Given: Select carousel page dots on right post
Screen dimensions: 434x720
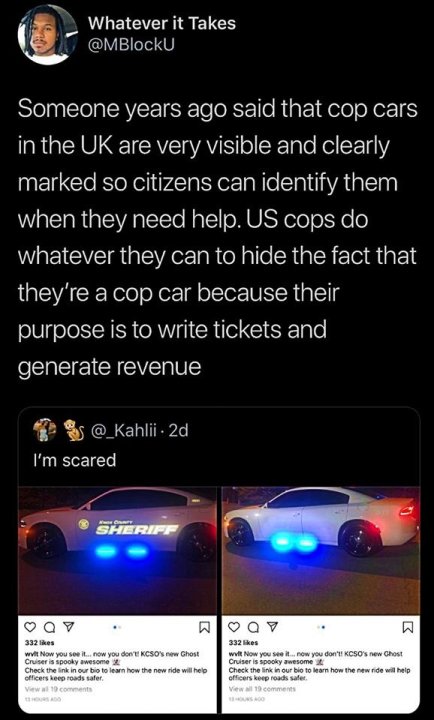Looking at the screenshot, I should click(x=320, y=626).
